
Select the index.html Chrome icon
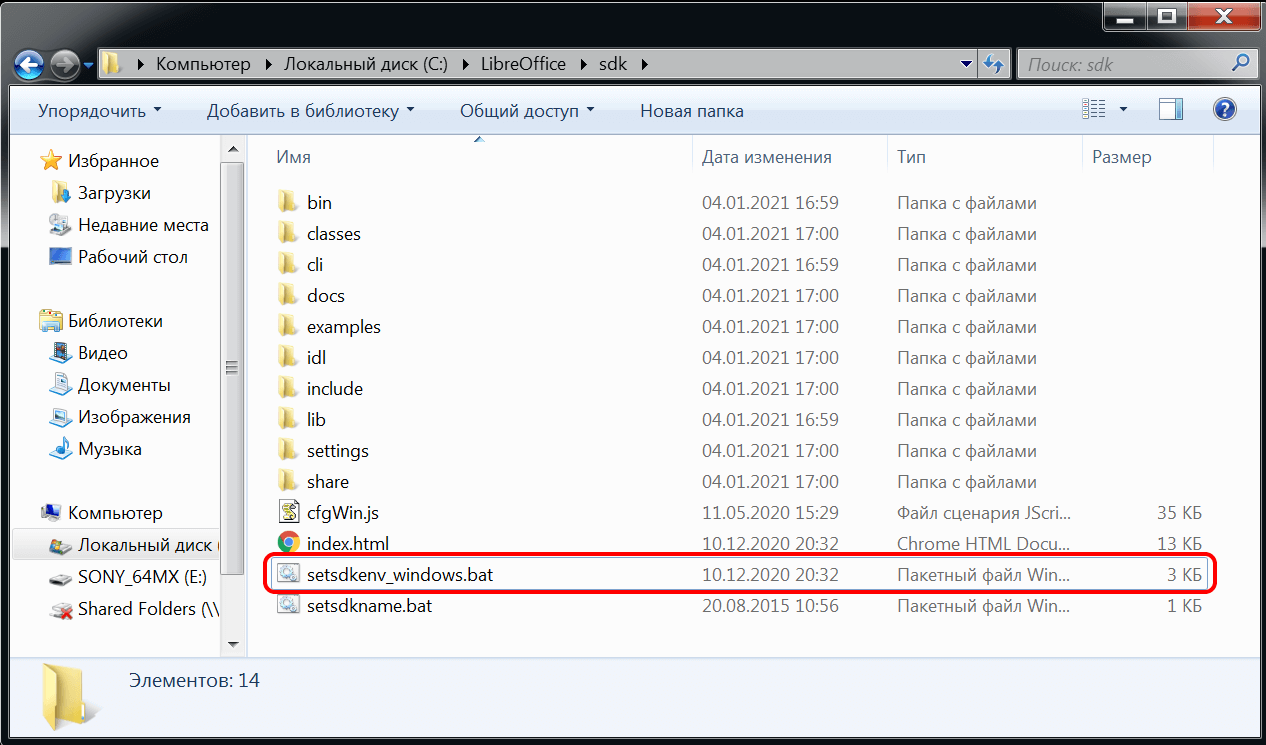click(x=288, y=543)
